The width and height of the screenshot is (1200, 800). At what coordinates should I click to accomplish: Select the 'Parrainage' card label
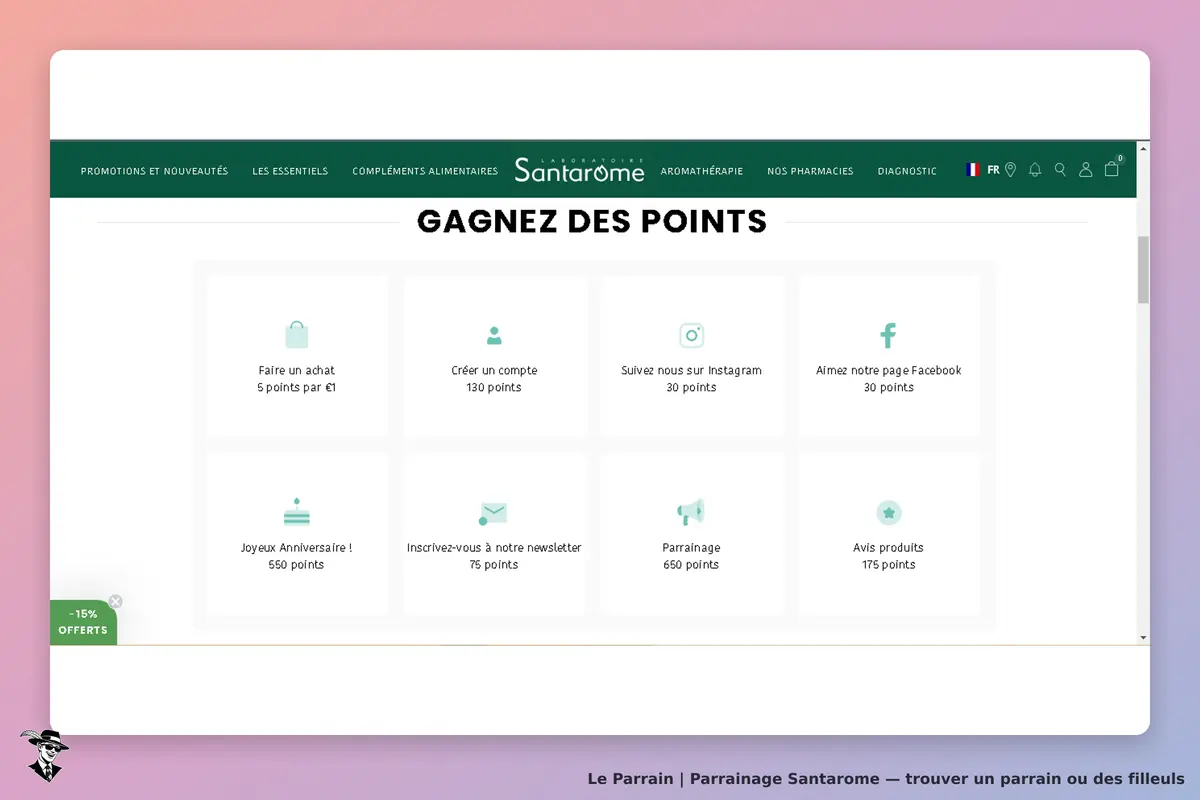[x=691, y=547]
